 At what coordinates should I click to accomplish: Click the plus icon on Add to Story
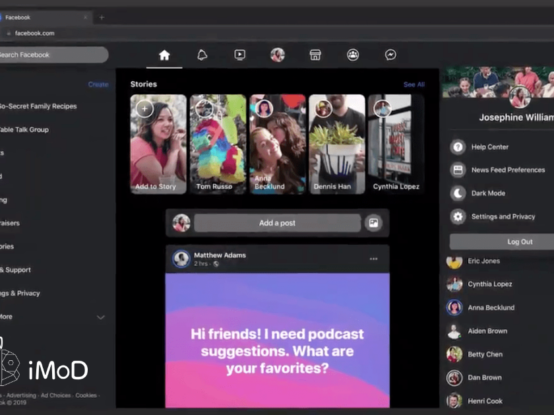click(145, 109)
